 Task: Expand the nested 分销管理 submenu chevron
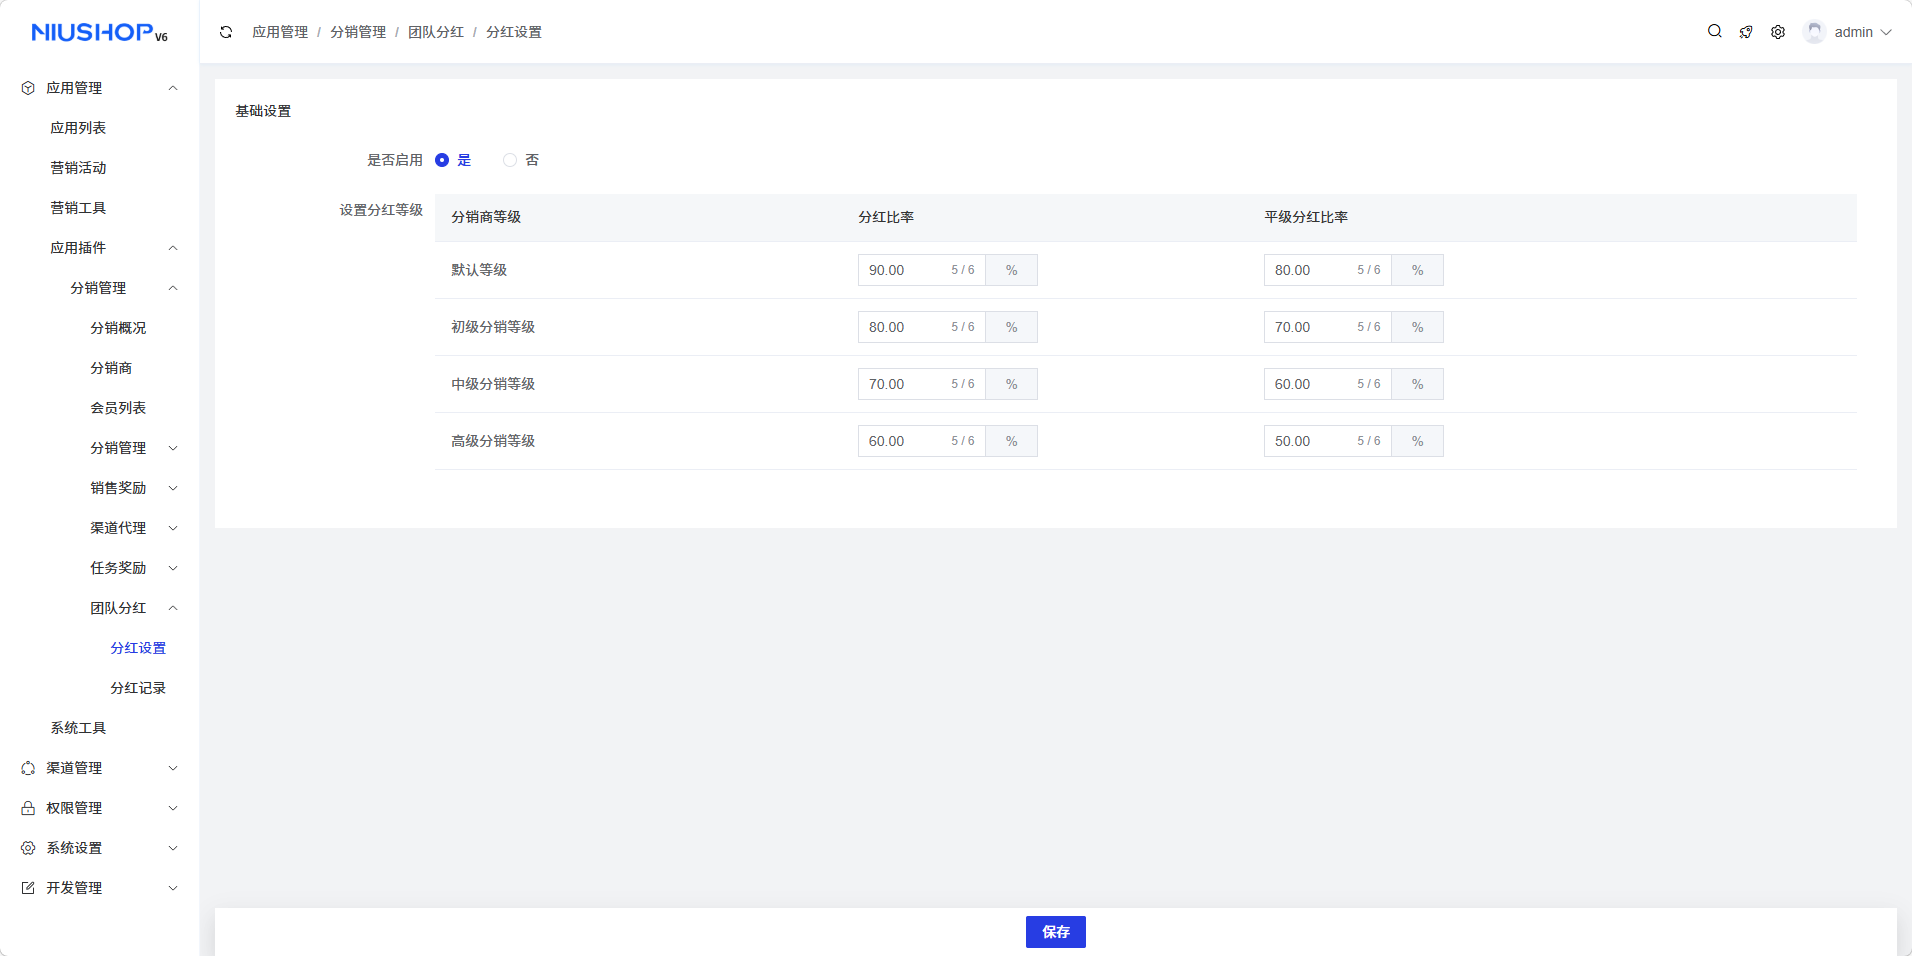click(x=173, y=448)
